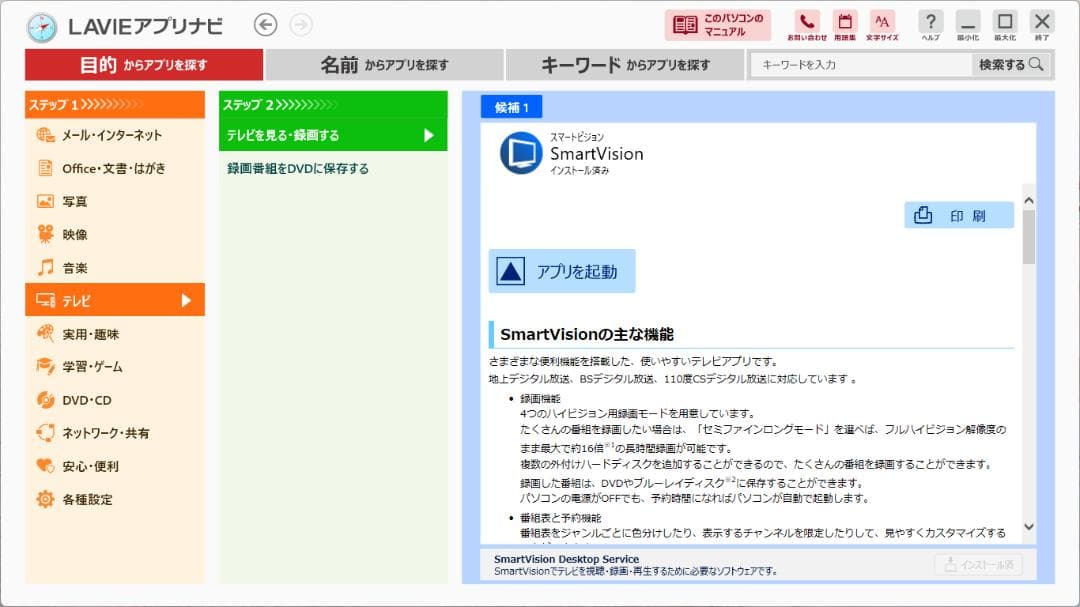The width and height of the screenshot is (1080, 607).
Task: Switch to the キーワードからアプリを探す tab
Action: click(x=626, y=63)
